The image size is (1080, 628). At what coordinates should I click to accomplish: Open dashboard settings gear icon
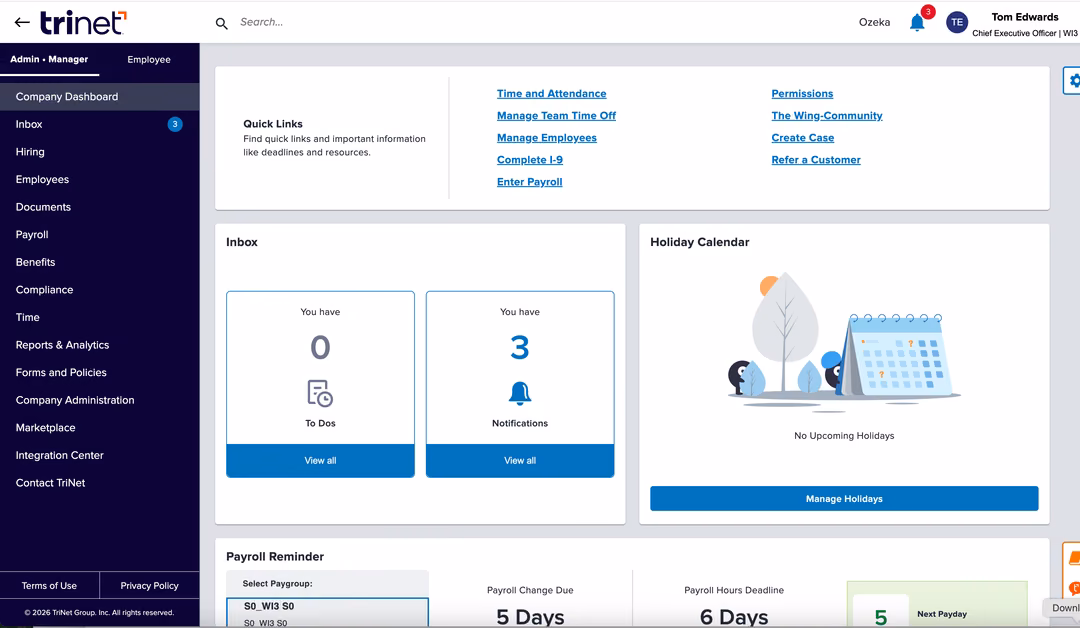(x=1073, y=81)
